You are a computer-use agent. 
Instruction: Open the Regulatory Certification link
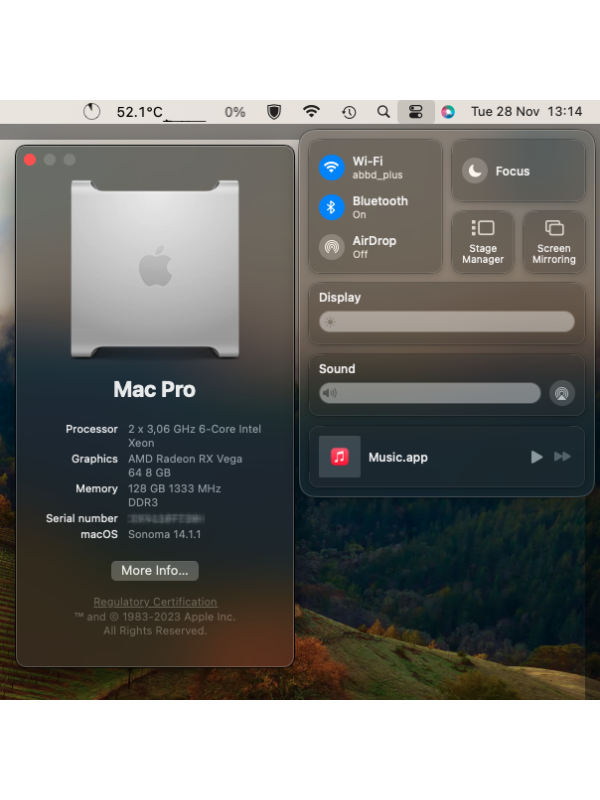(x=155, y=602)
